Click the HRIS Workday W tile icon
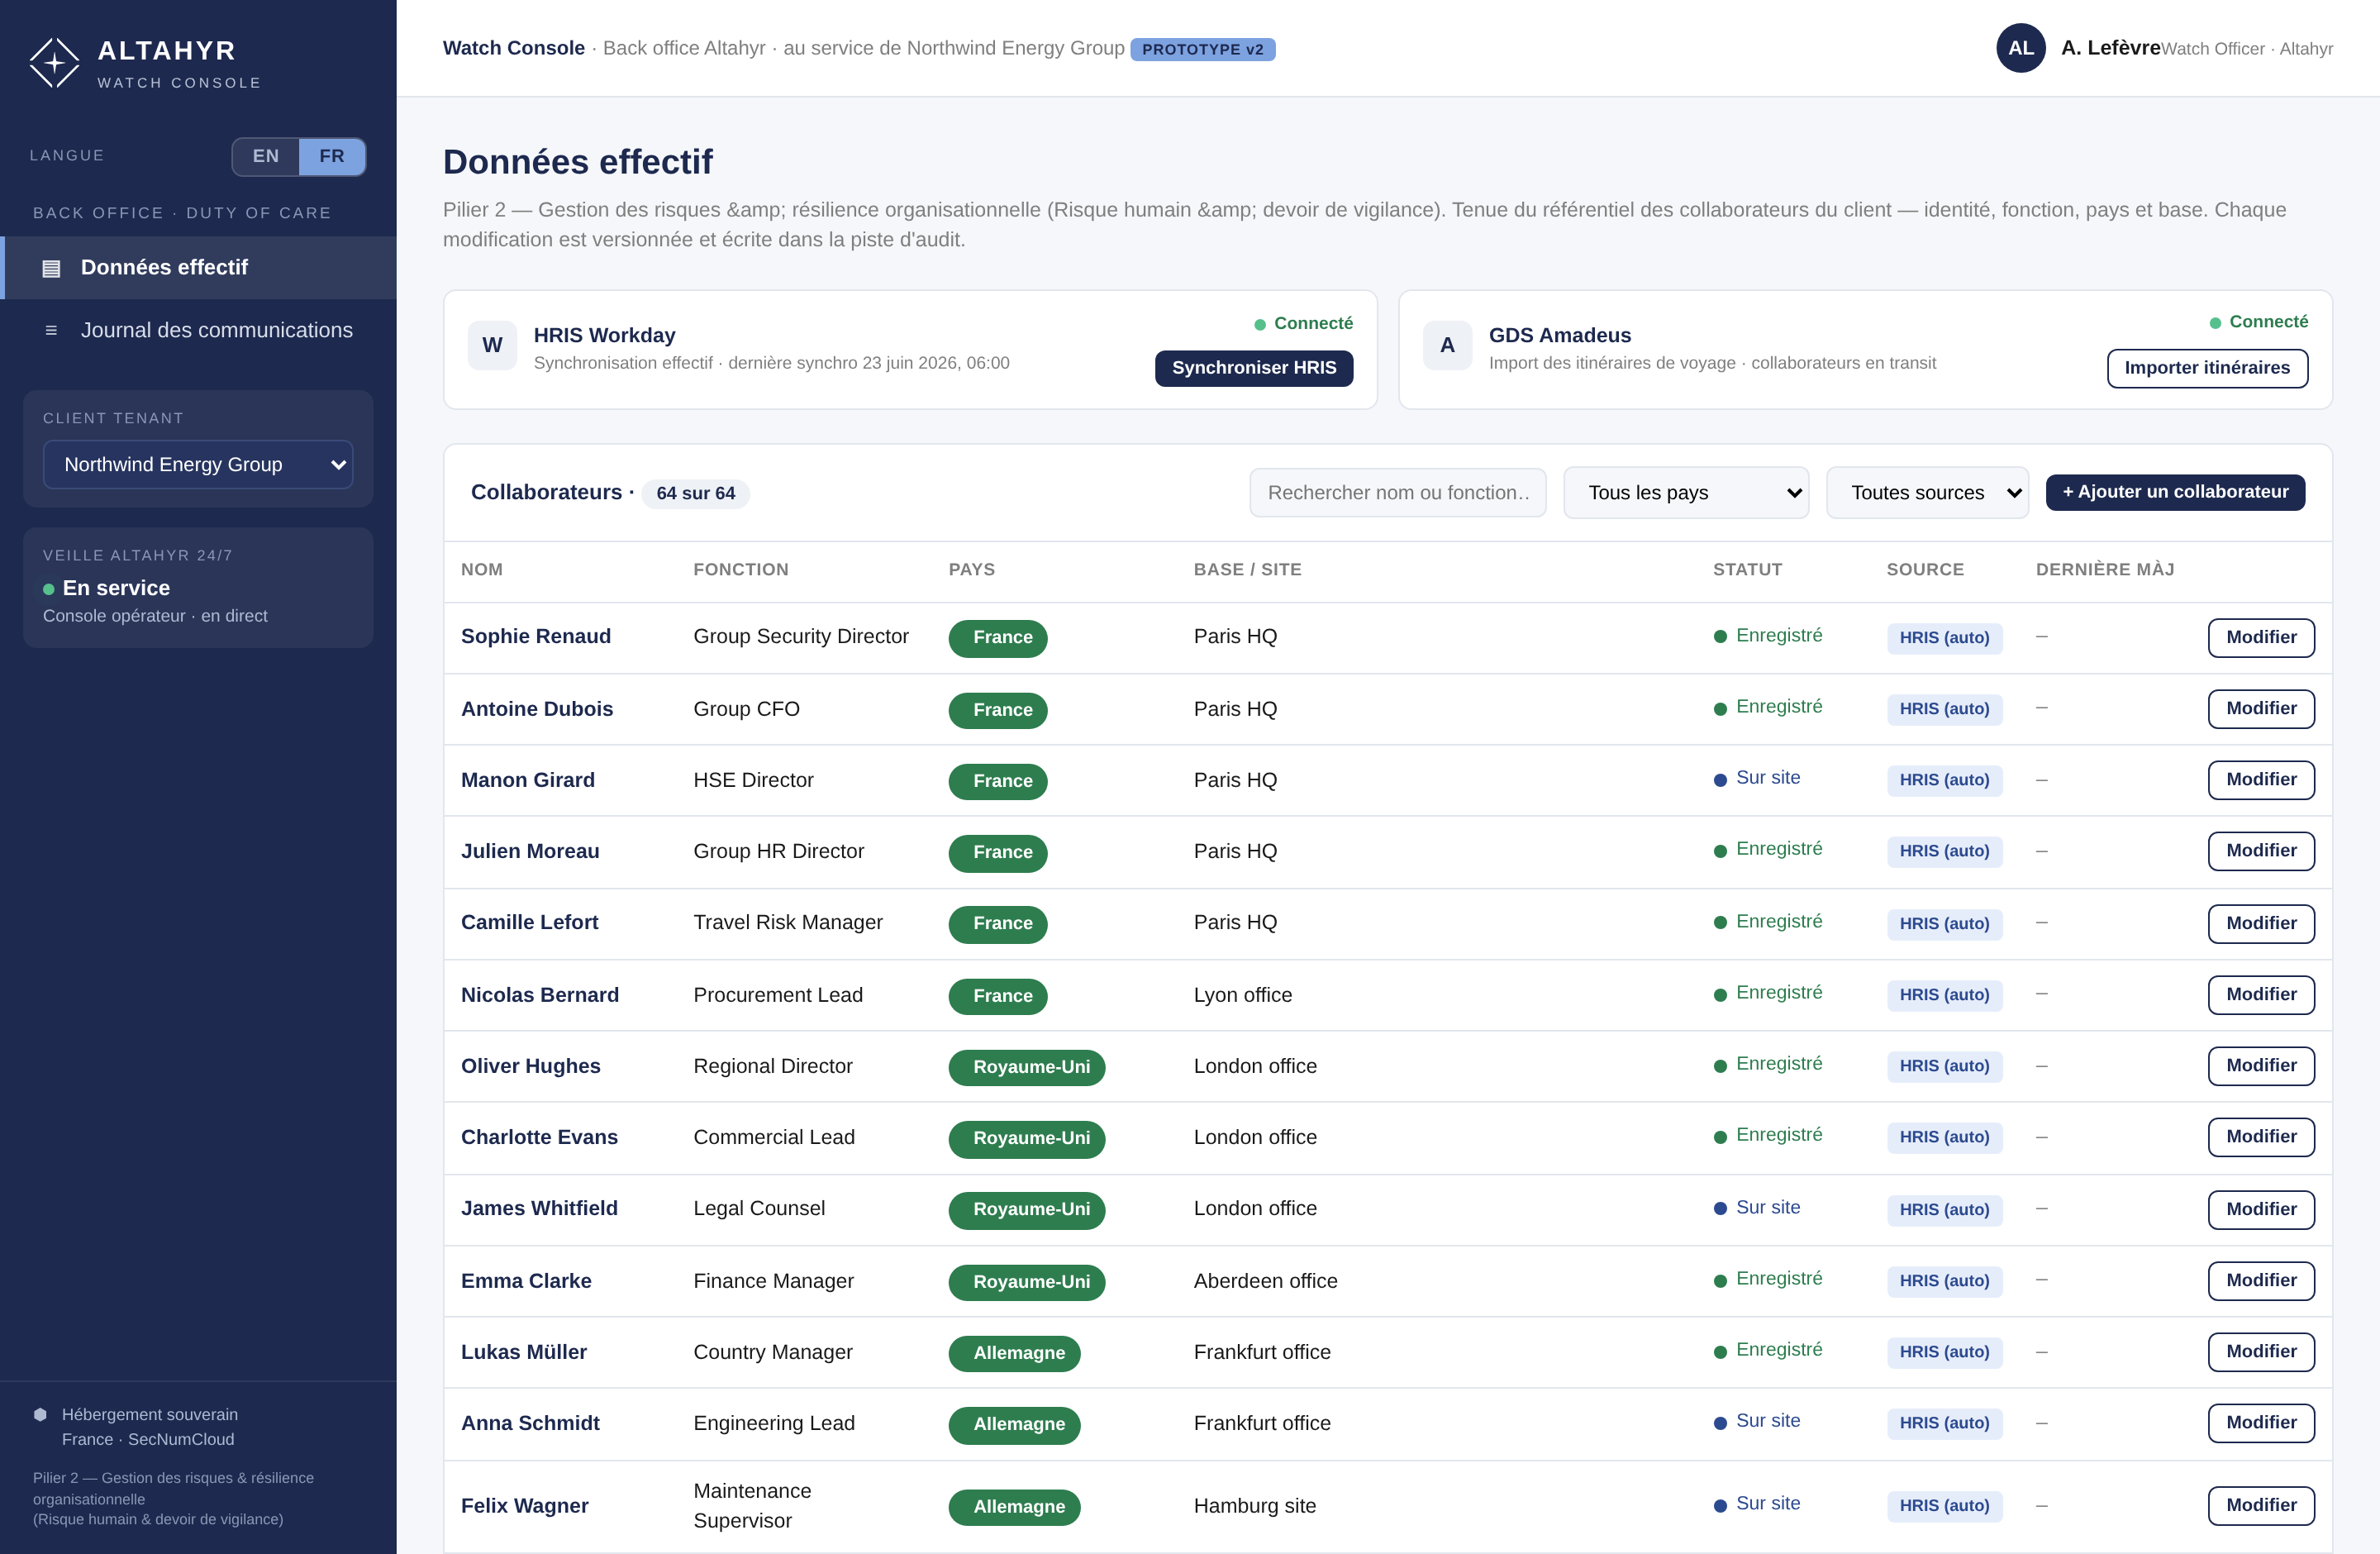2380x1554 pixels. [492, 345]
